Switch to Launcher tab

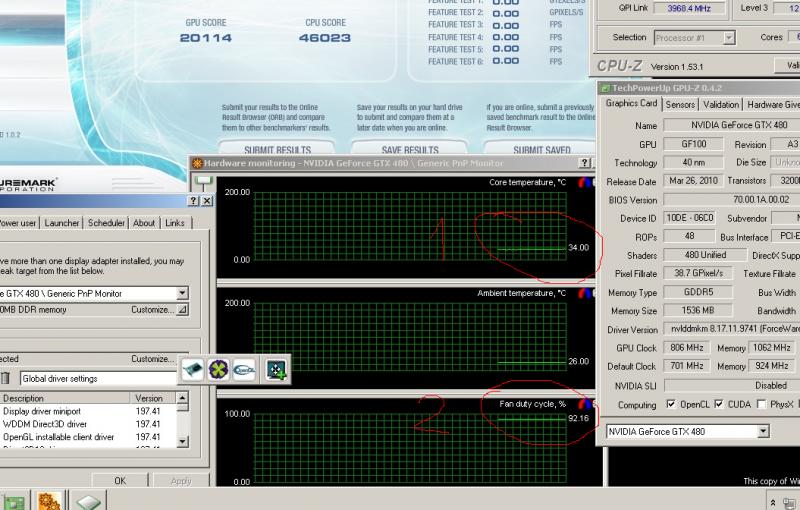pyautogui.click(x=62, y=223)
